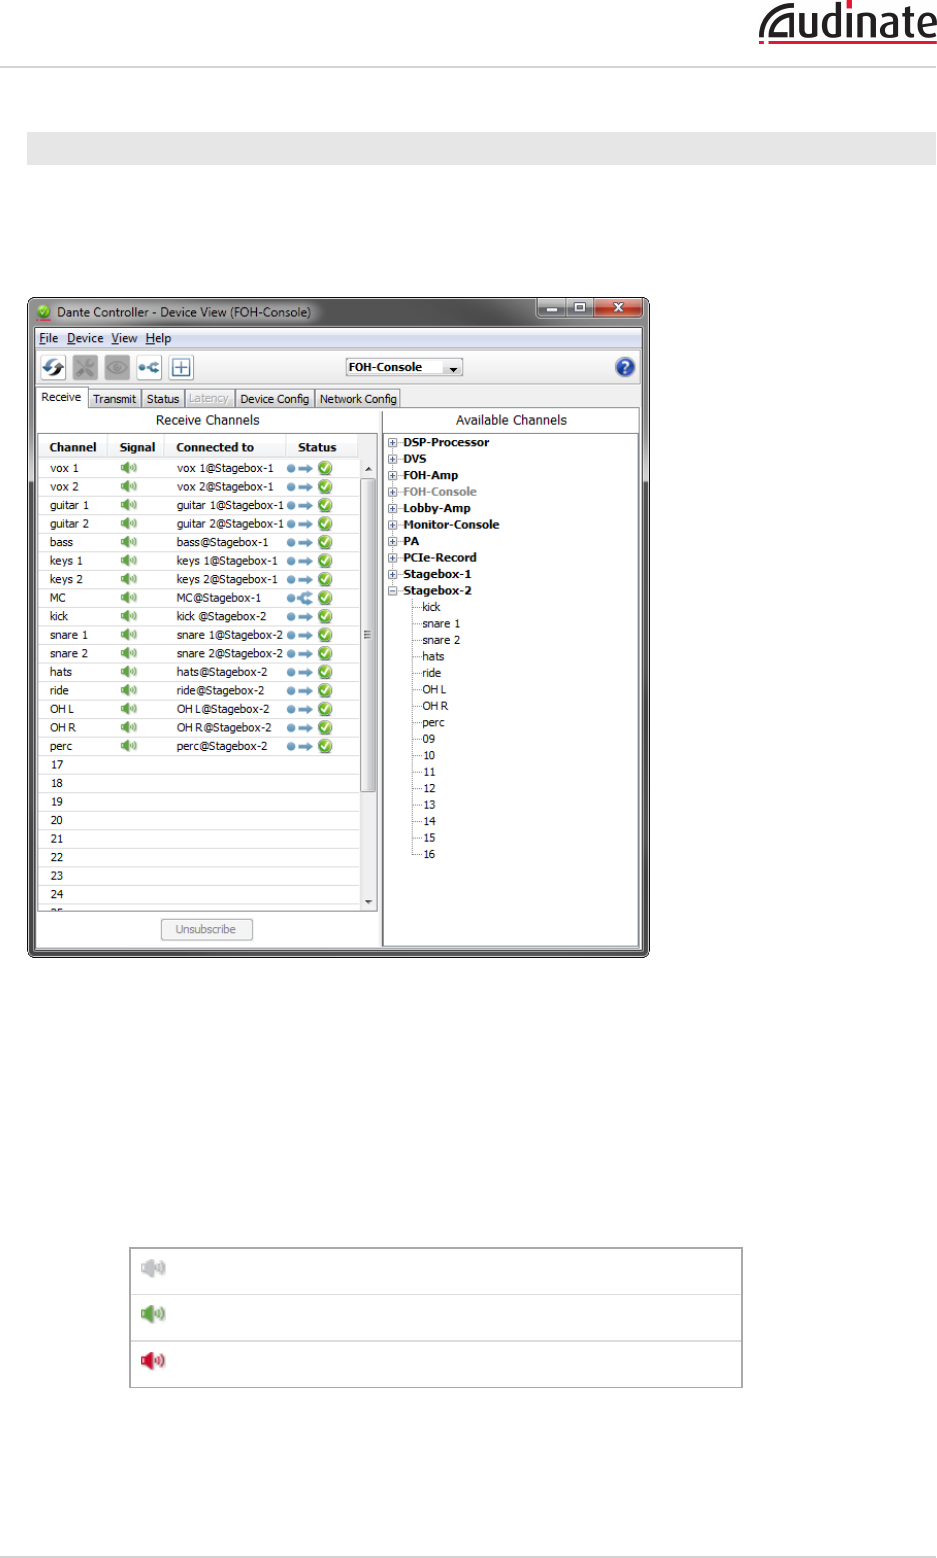This screenshot has width=937, height=1558.
Task: Click the signal speaker icon for bass
Action: [129, 542]
